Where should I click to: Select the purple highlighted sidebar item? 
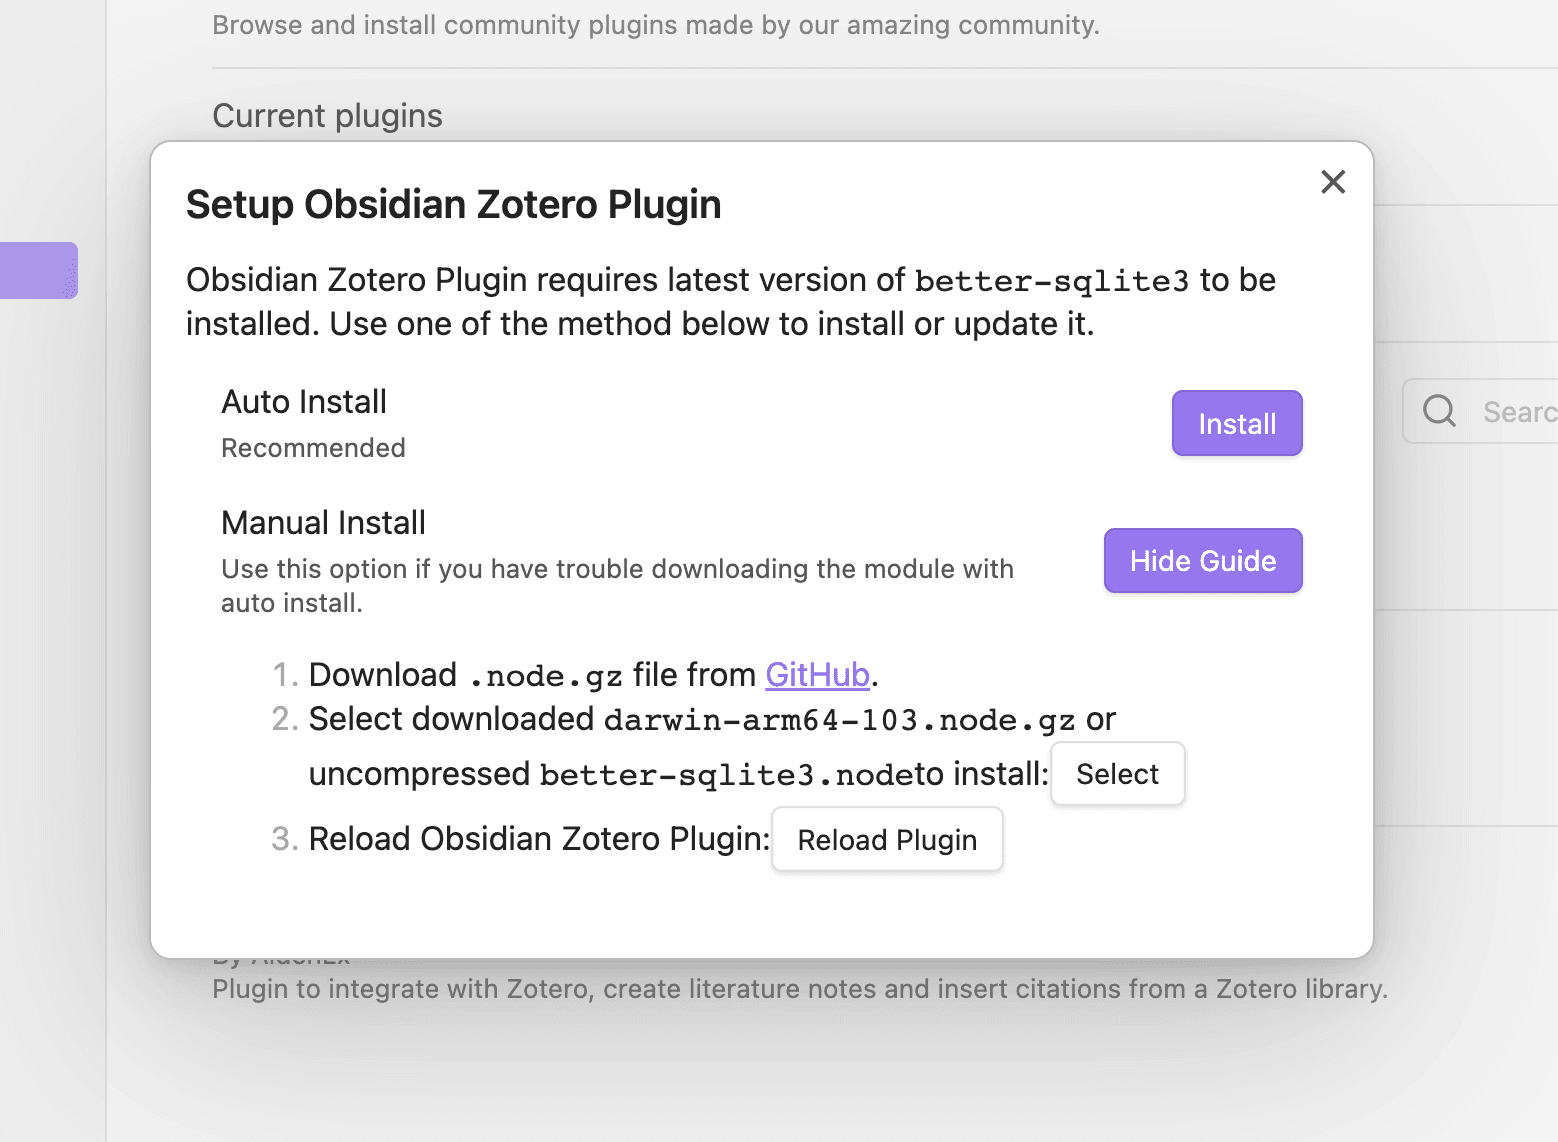pos(39,270)
